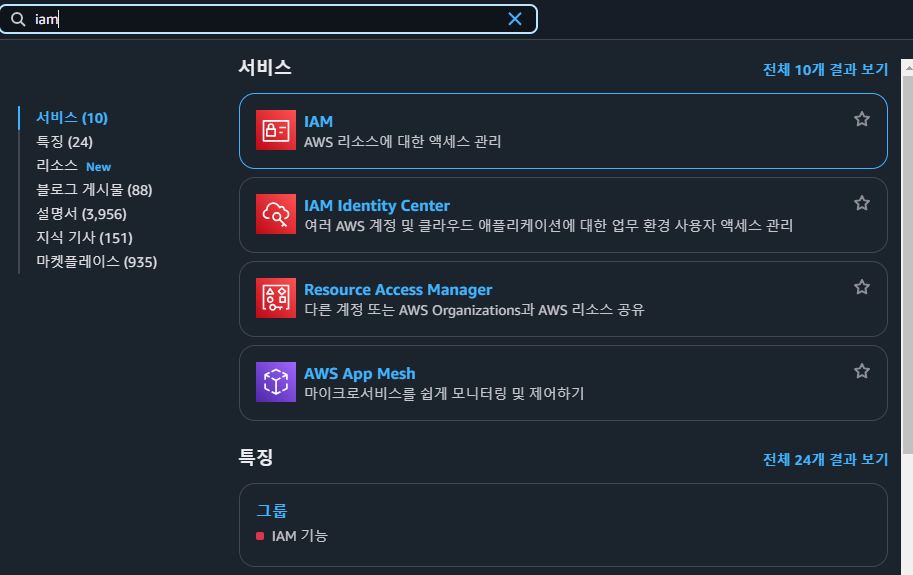Star the AWS App Mesh service
Image resolution: width=913 pixels, height=575 pixels.
(x=862, y=371)
